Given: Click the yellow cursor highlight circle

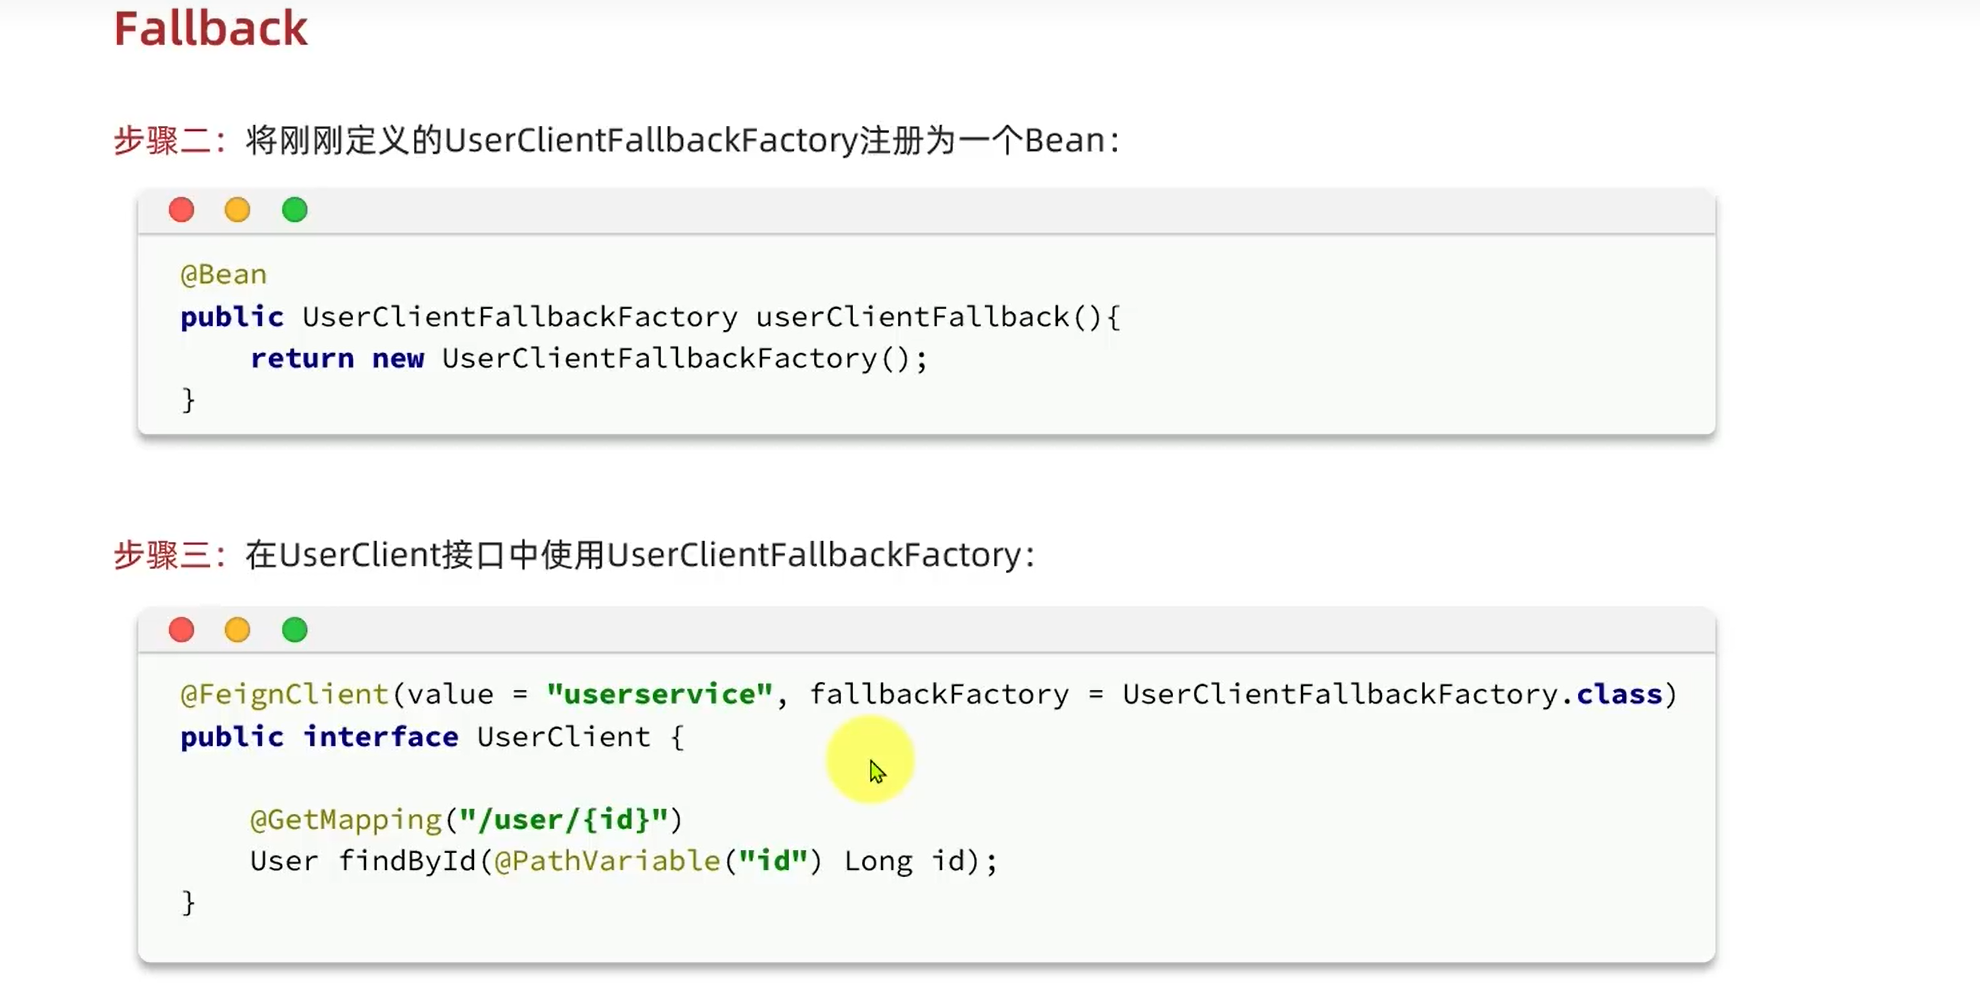Looking at the screenshot, I should [x=870, y=760].
